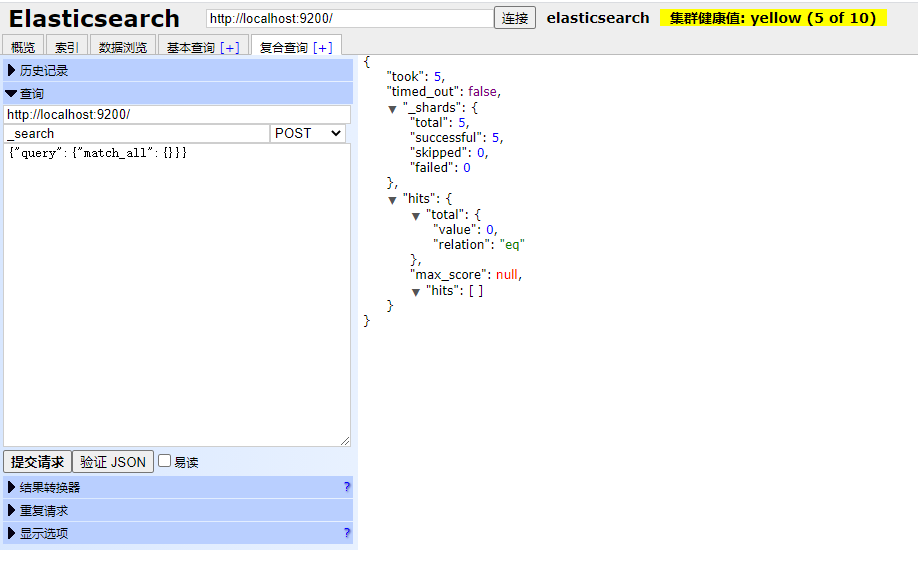Collapse the inner "hits" array node
The width and height of the screenshot is (918, 566).
(416, 292)
